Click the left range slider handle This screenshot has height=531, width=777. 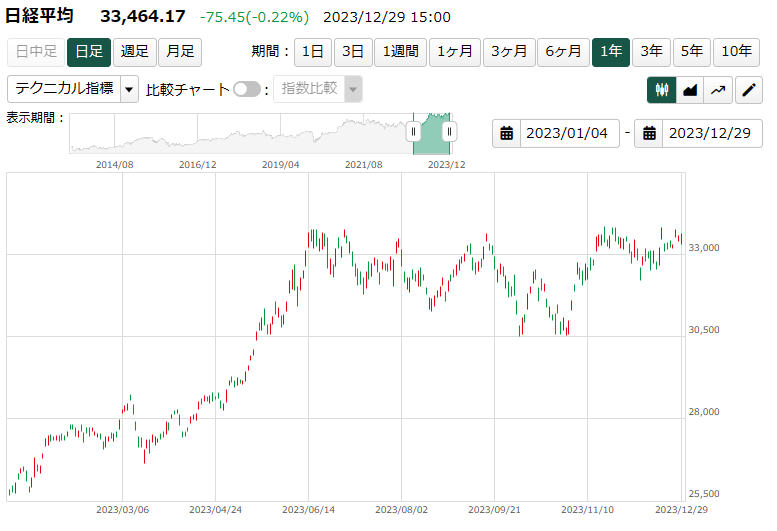point(413,131)
